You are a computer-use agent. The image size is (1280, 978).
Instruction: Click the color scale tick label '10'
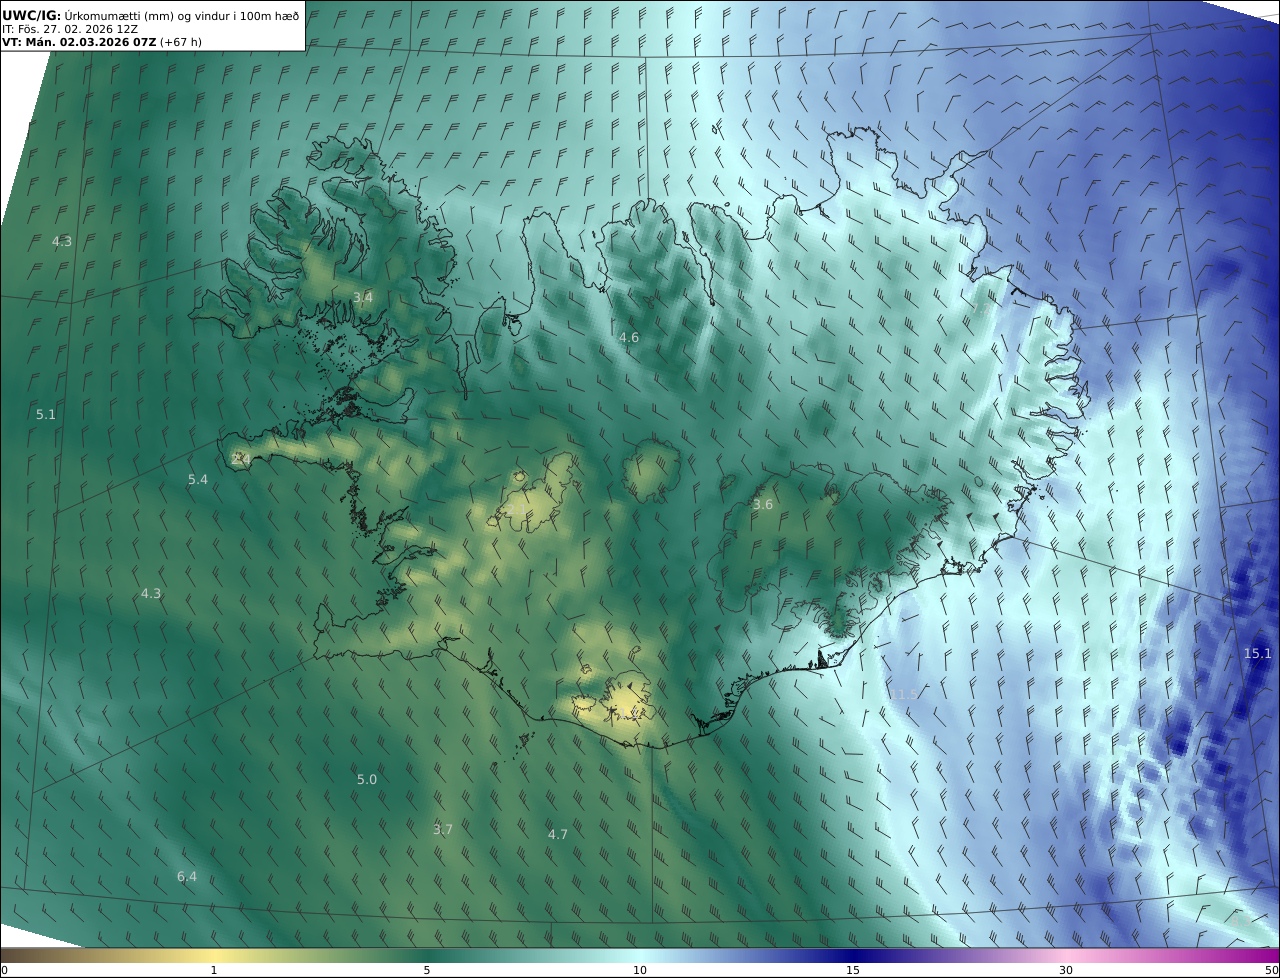(640, 970)
